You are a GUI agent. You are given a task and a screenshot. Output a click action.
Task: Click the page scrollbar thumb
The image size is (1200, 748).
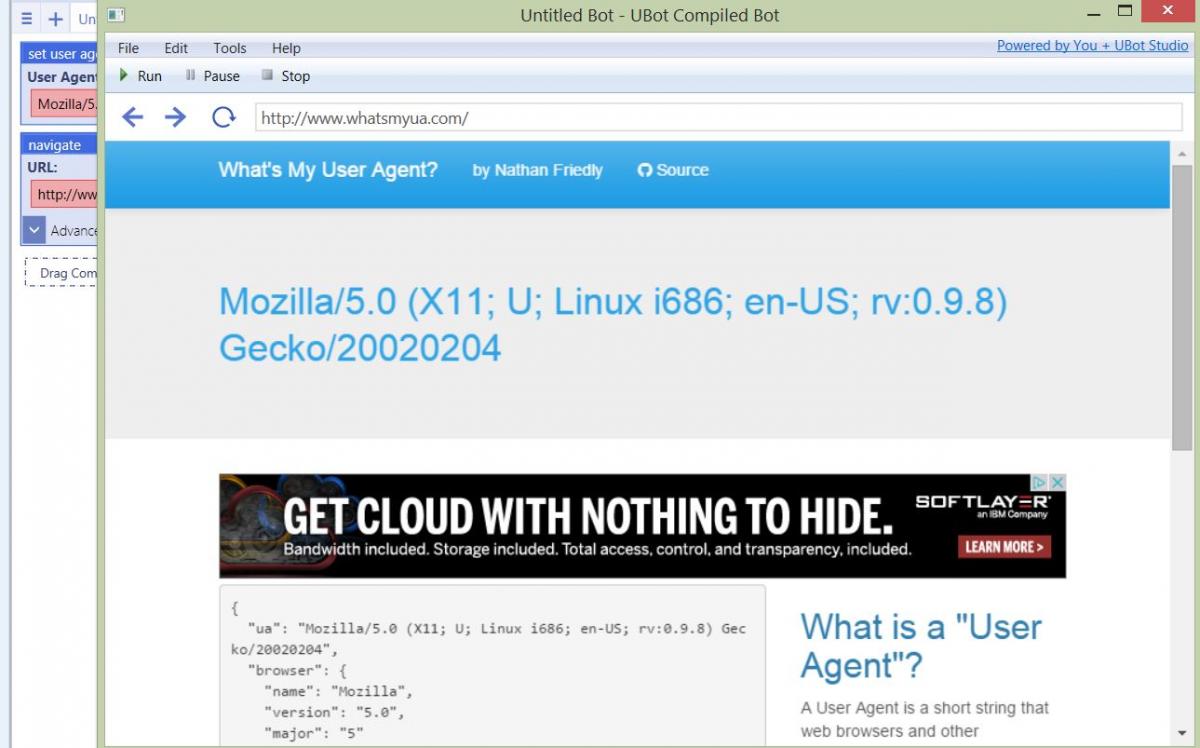(x=1181, y=307)
